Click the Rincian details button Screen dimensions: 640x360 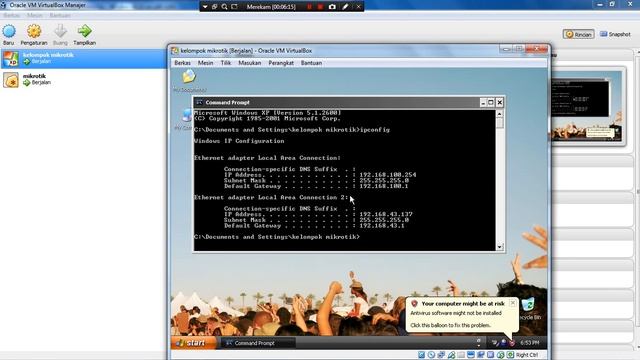[x=578, y=34]
